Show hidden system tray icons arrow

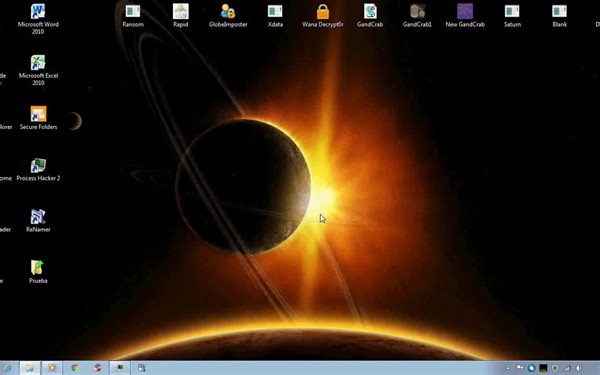click(x=508, y=368)
